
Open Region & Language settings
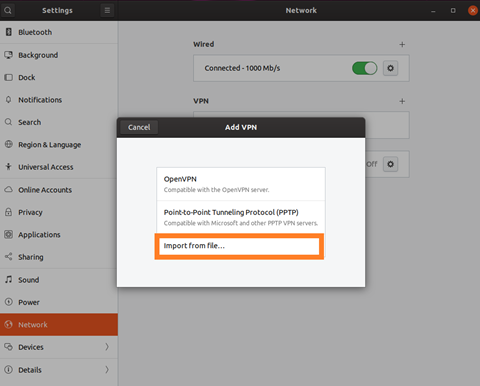59,145
